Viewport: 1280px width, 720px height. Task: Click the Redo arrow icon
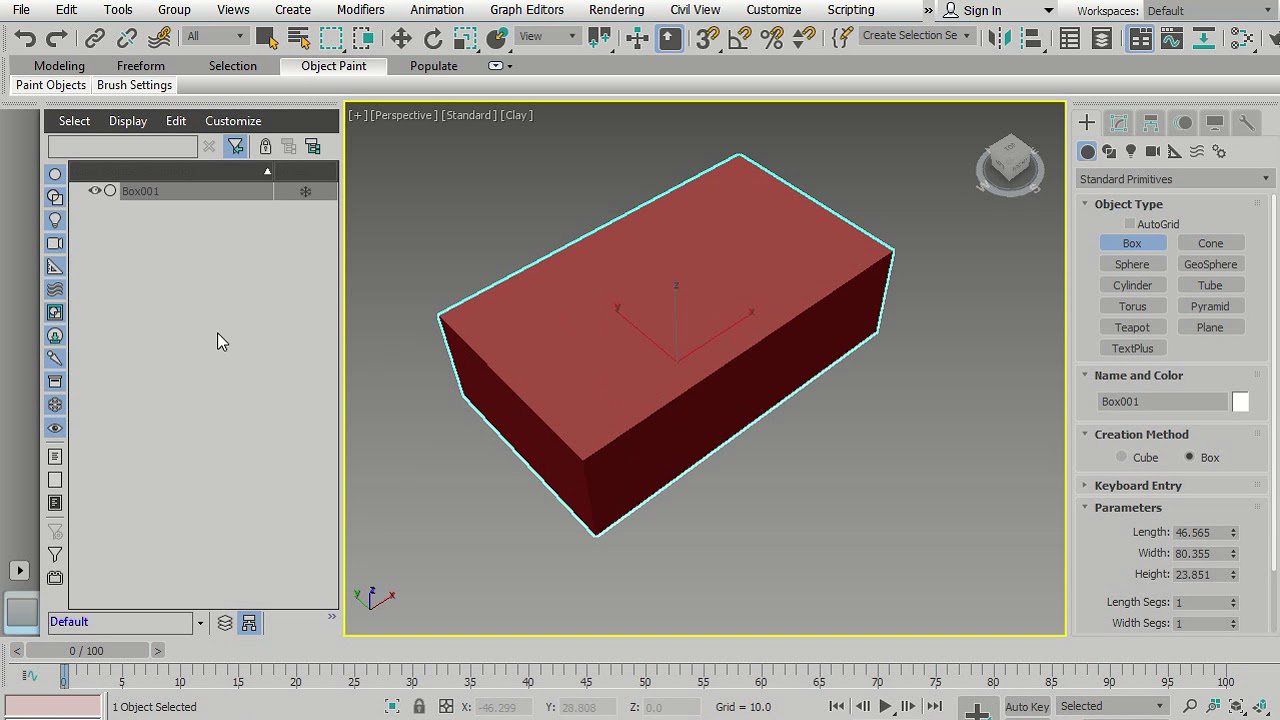click(x=57, y=38)
